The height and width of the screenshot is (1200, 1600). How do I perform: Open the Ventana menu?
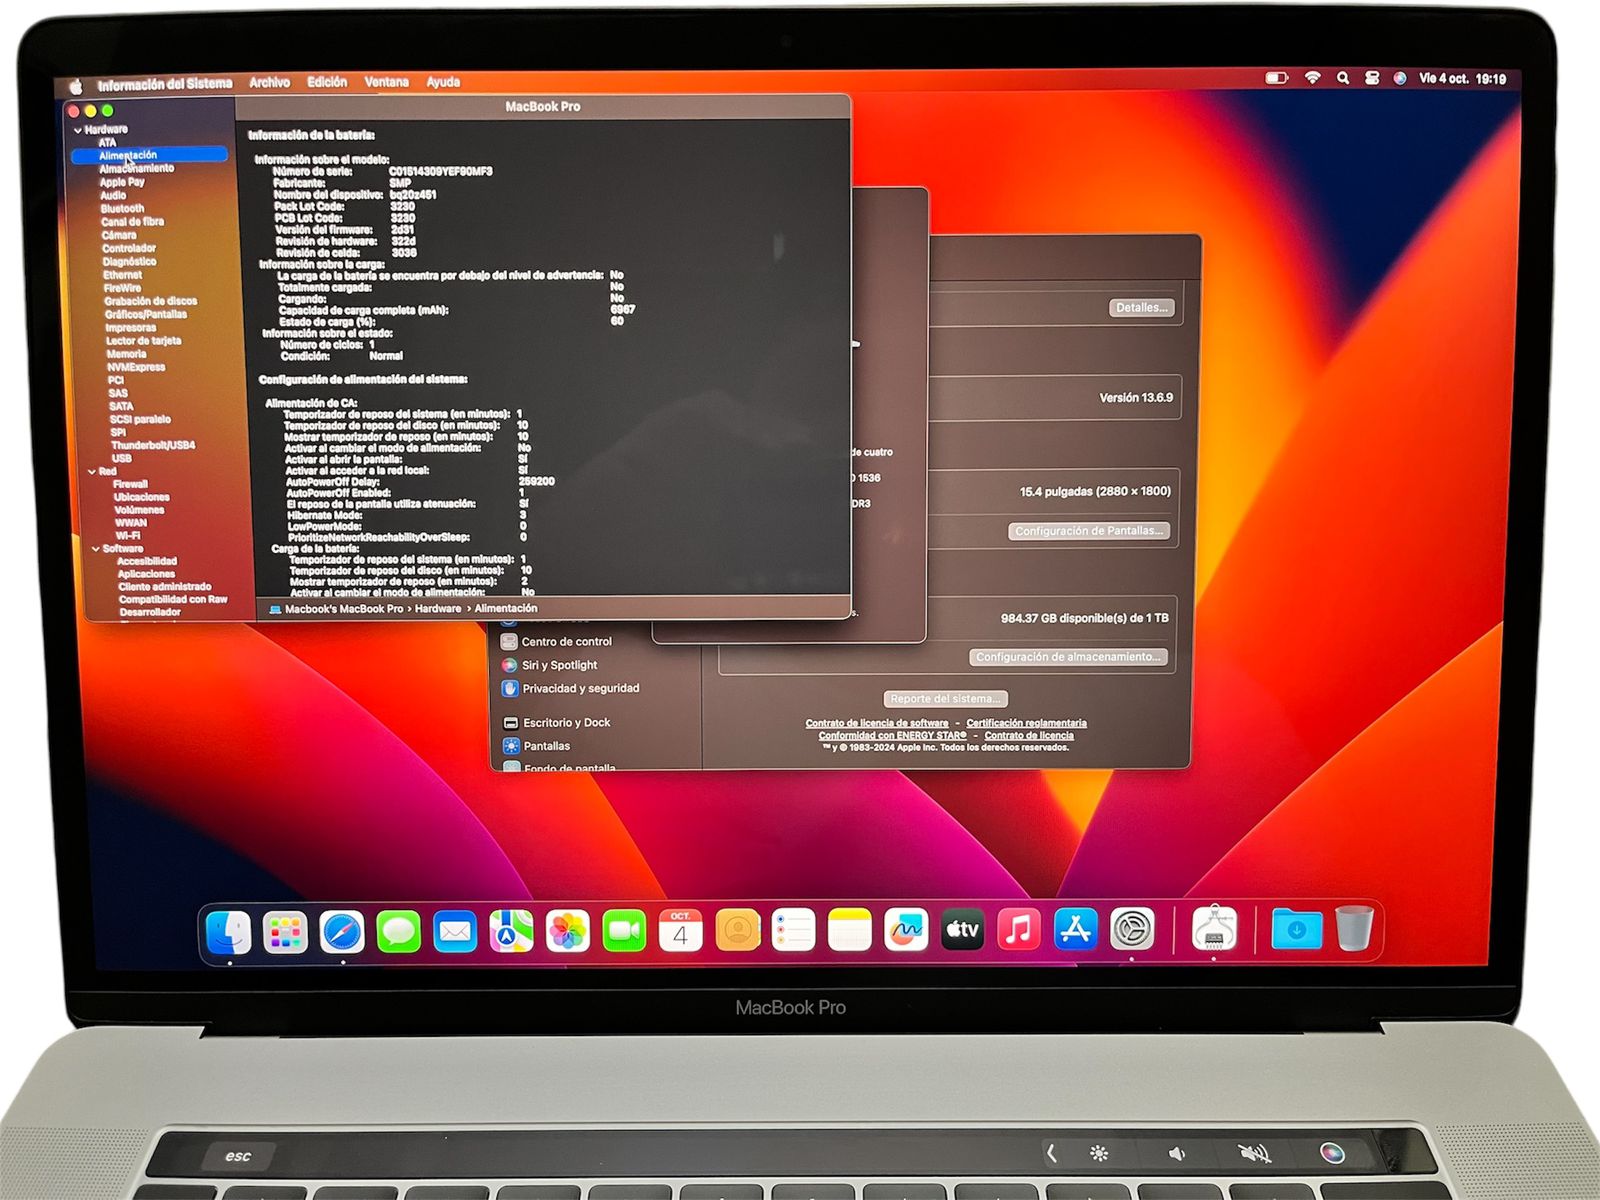[x=386, y=82]
